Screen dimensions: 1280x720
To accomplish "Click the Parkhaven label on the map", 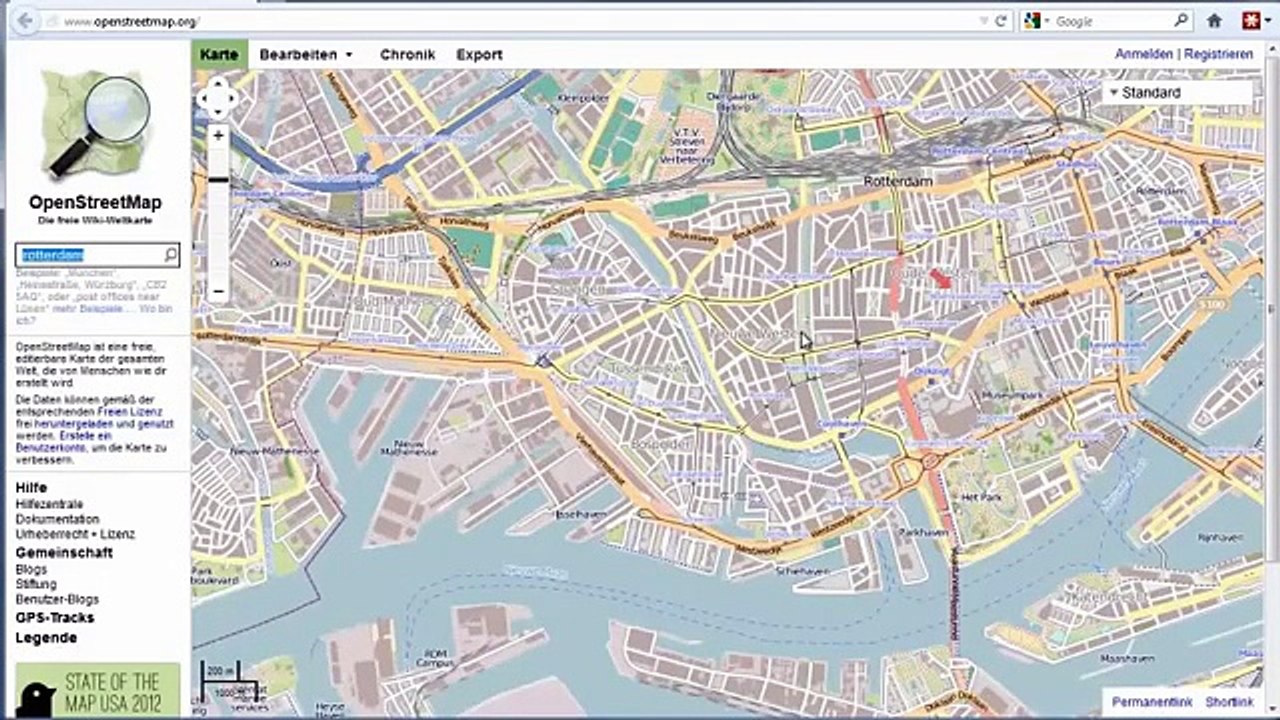I will [x=923, y=533].
